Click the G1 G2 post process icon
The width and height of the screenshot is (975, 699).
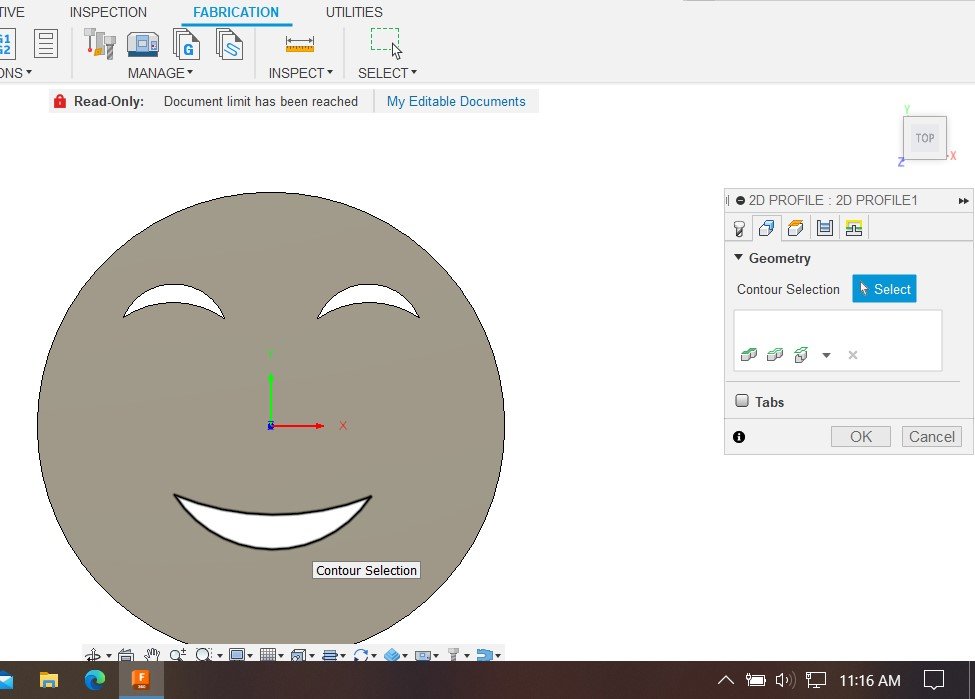[x=6, y=44]
